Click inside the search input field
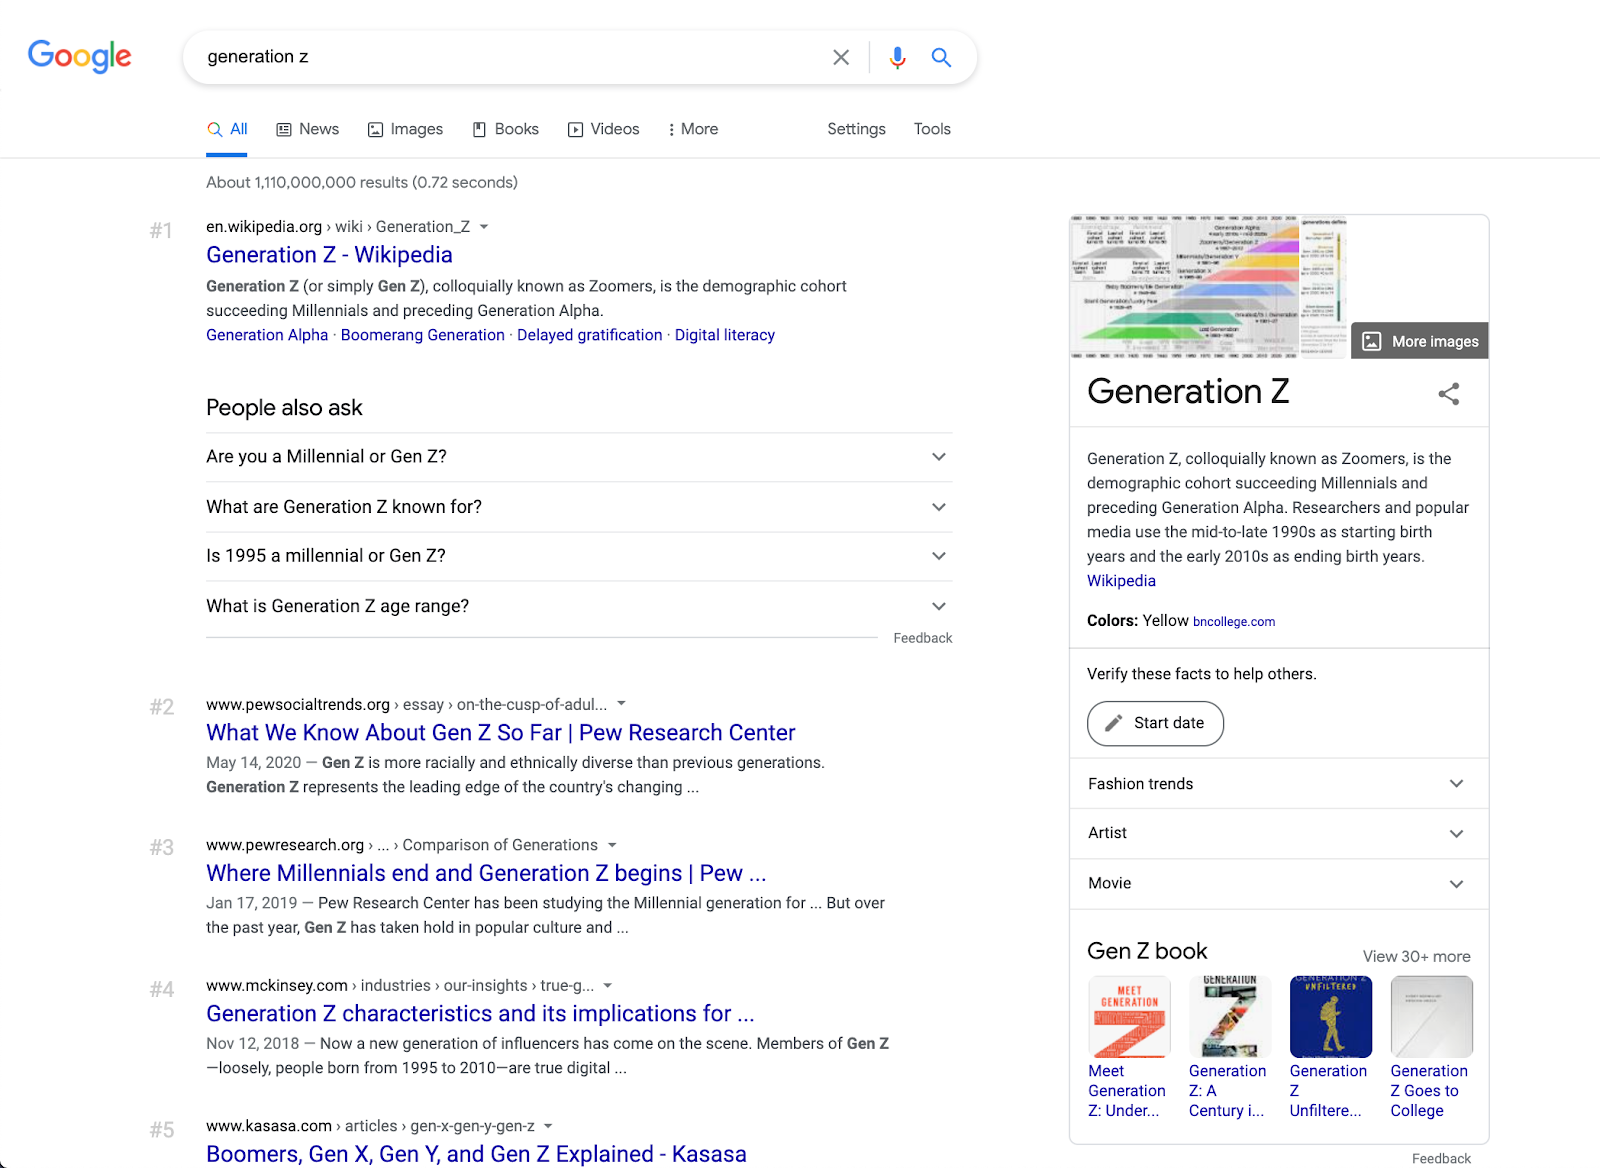The width and height of the screenshot is (1600, 1168). [x=500, y=57]
